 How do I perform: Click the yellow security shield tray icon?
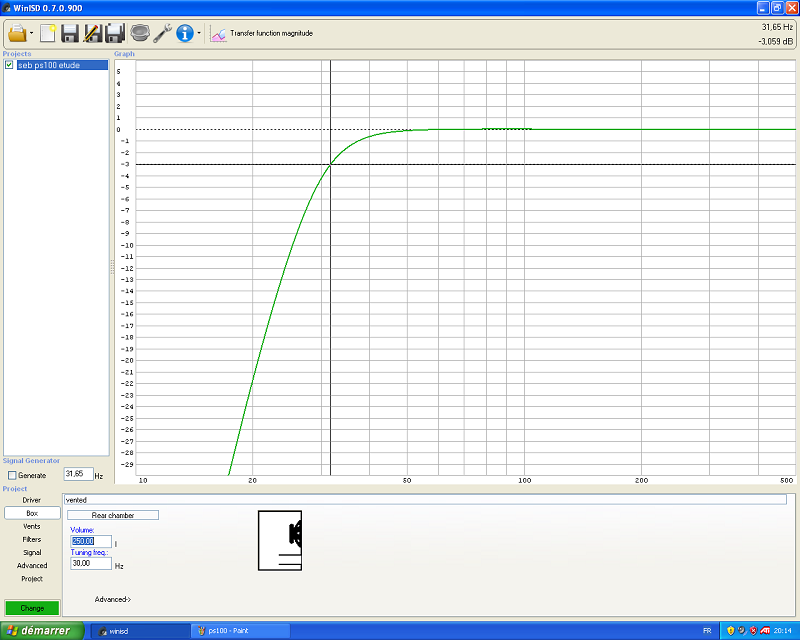pos(731,631)
